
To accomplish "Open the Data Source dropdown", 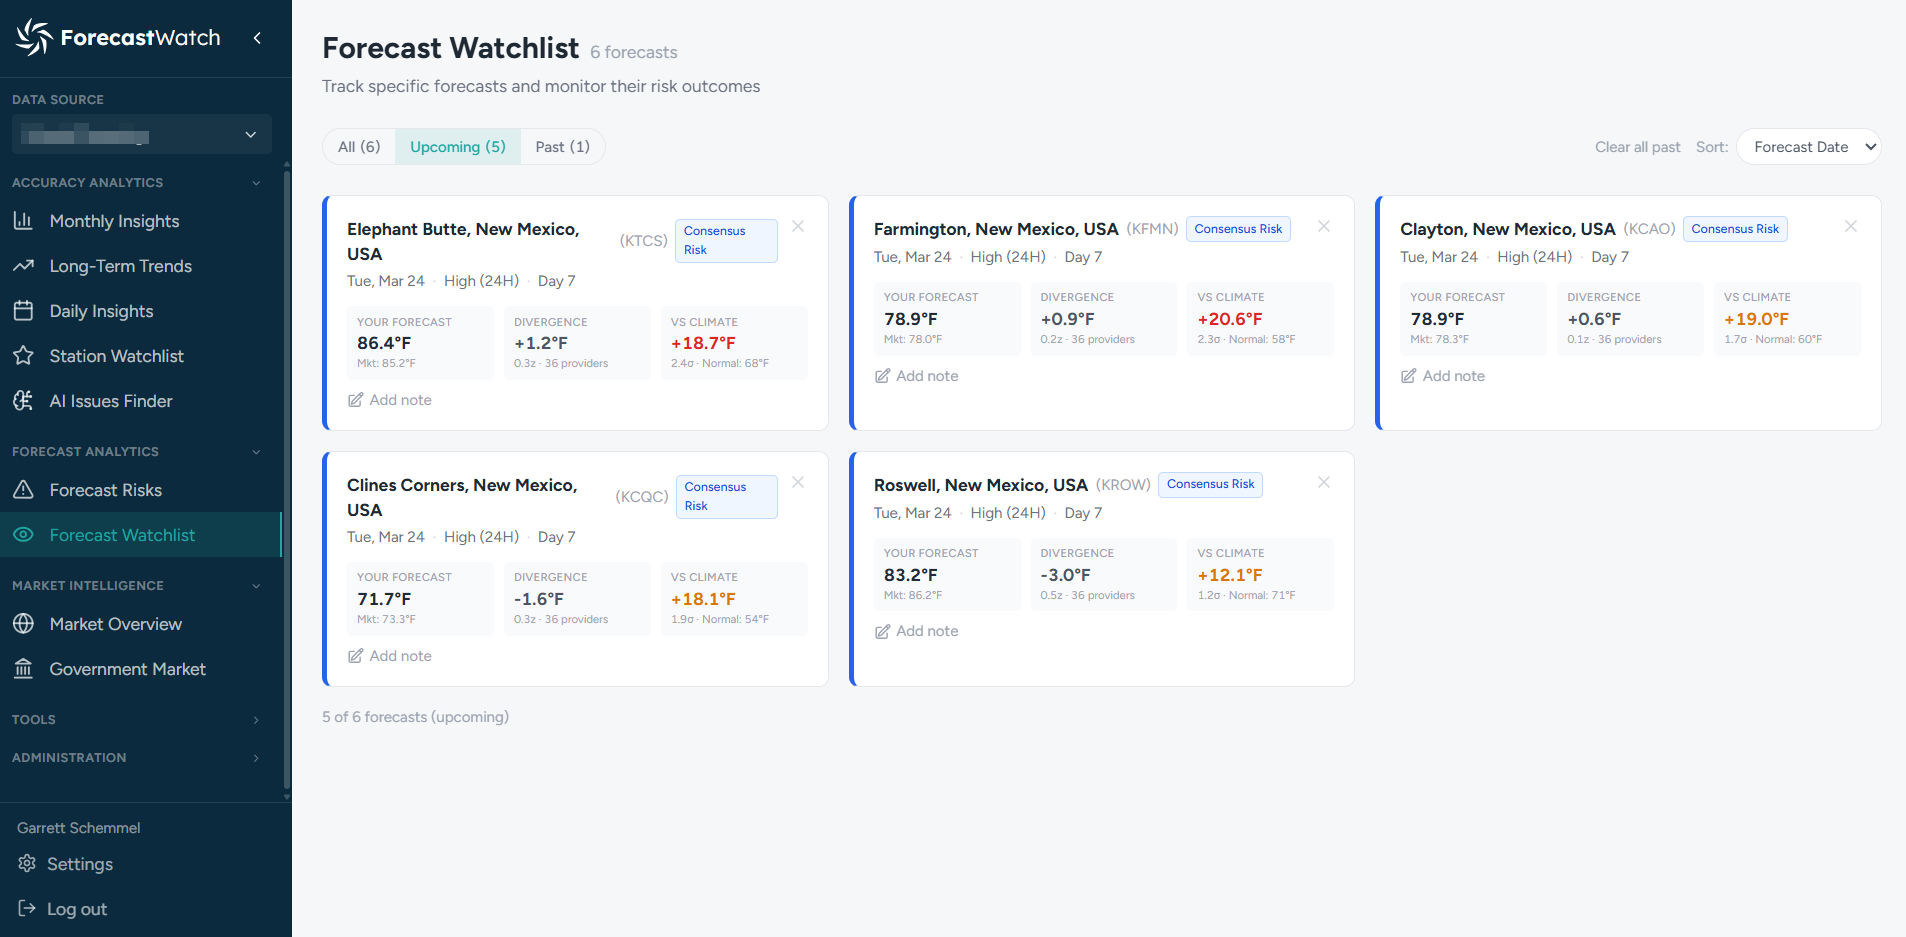I will (141, 135).
